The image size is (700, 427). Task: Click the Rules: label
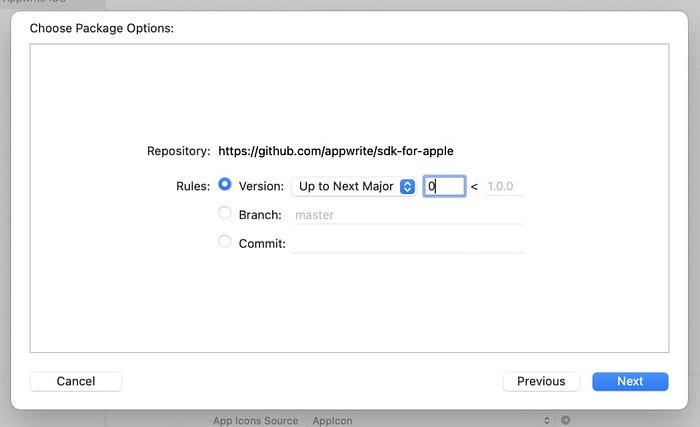point(193,186)
